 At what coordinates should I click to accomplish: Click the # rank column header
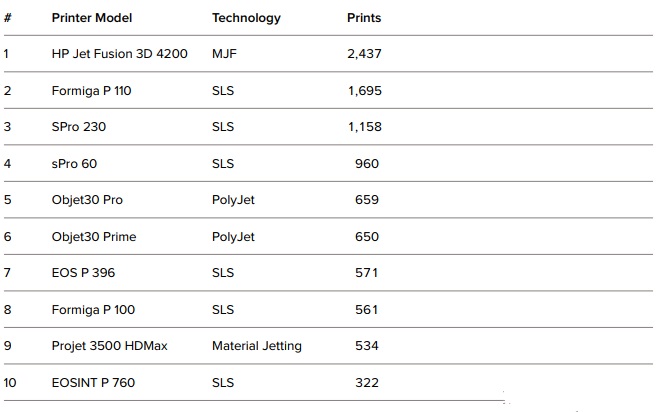coord(8,18)
